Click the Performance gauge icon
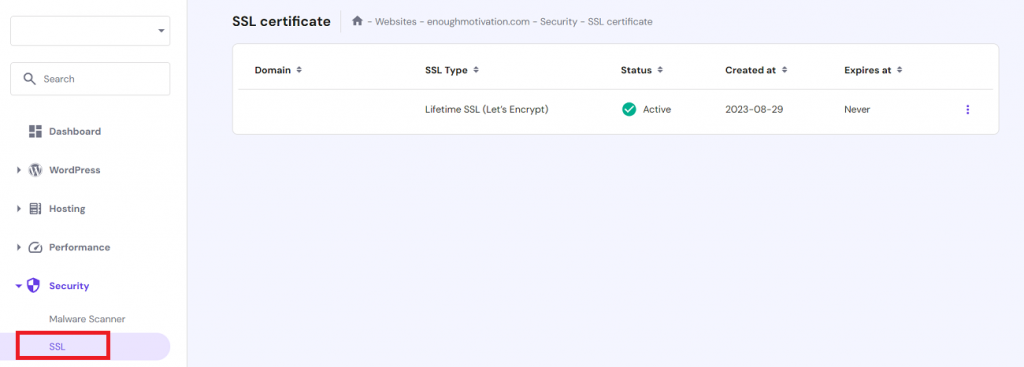The image size is (1024, 367). [35, 247]
